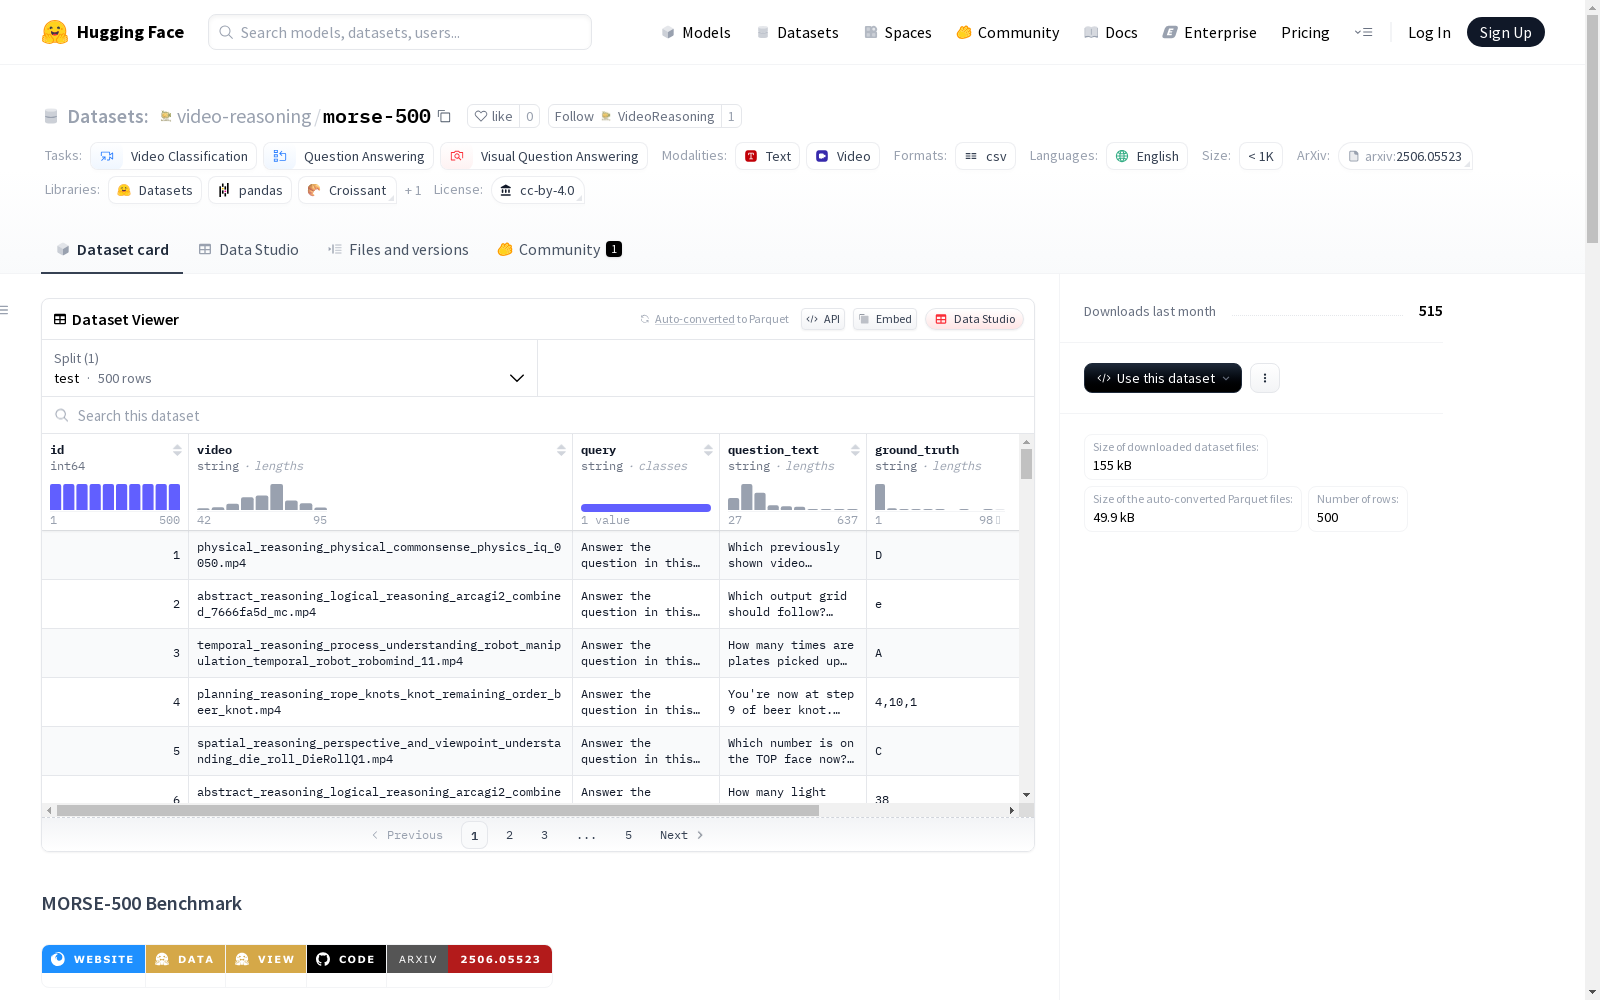The width and height of the screenshot is (1600, 1000).
Task: Click the Embed button
Action: click(885, 319)
